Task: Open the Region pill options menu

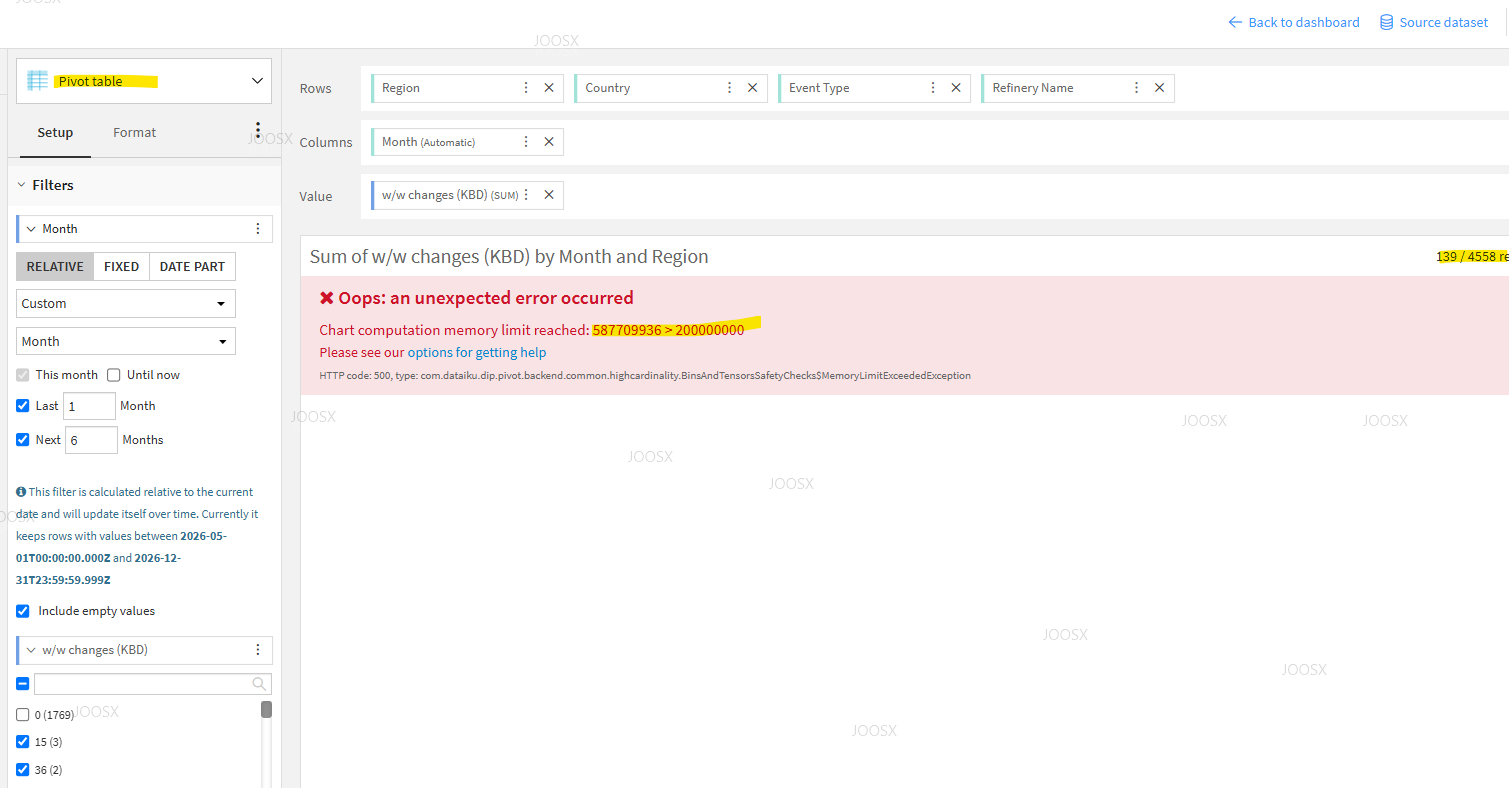Action: (x=526, y=88)
